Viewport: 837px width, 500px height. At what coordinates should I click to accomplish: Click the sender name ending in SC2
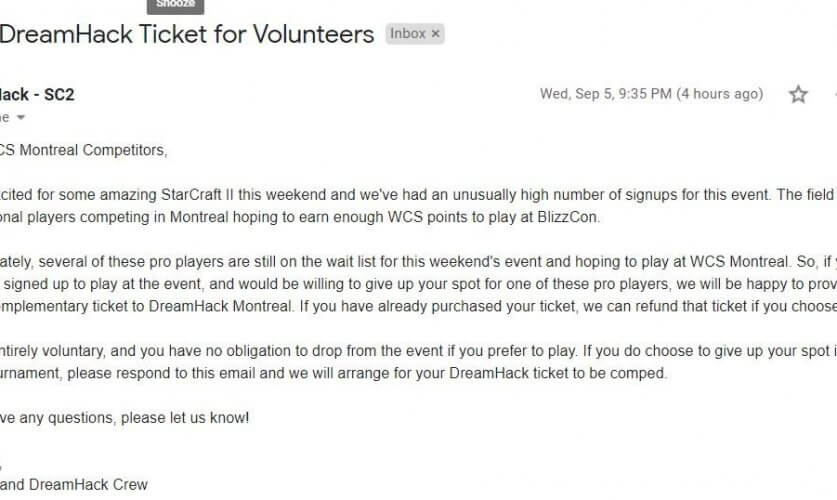[37, 95]
